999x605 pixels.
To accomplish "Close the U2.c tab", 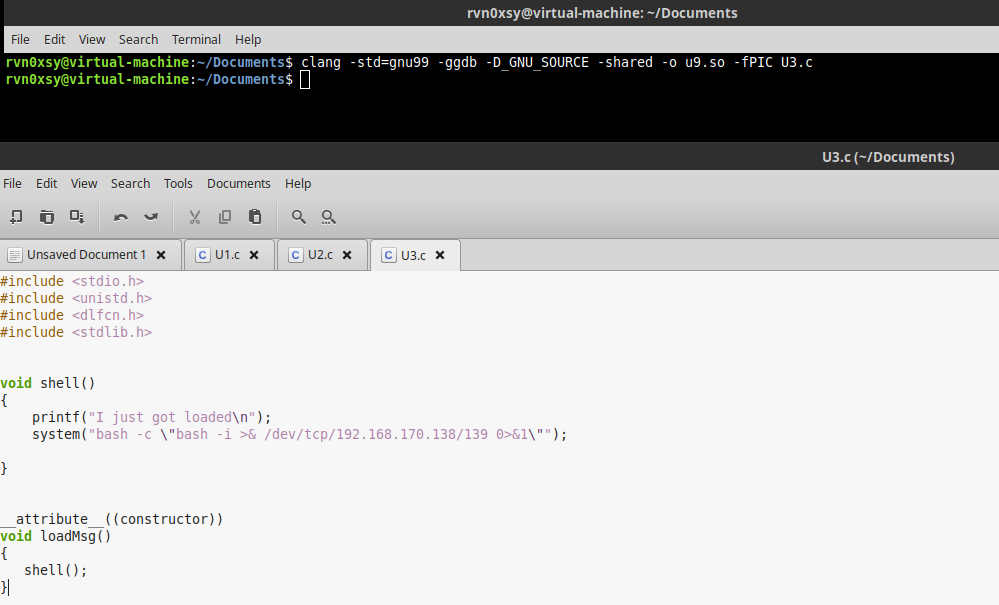I will pos(347,255).
